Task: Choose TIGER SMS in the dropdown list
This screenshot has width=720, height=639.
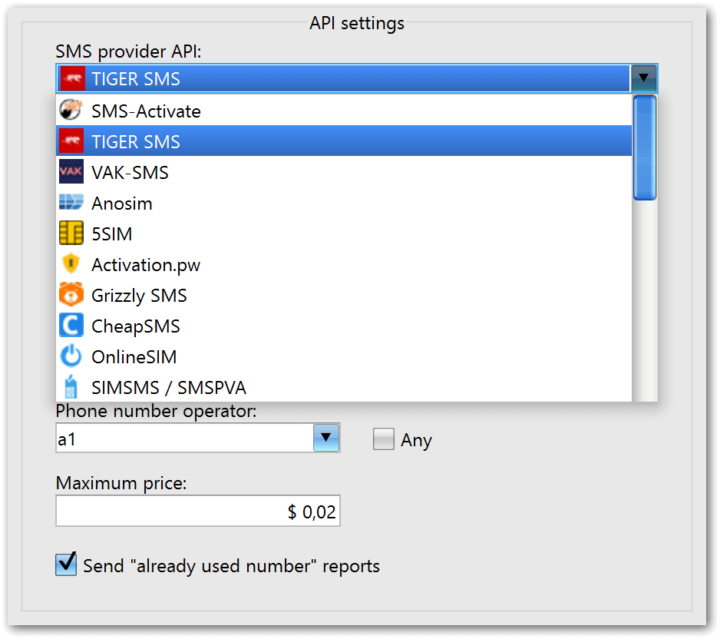Action: (x=343, y=141)
